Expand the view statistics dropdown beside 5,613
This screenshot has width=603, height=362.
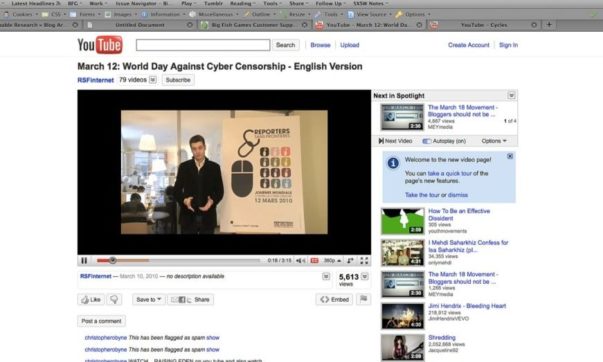click(x=365, y=276)
